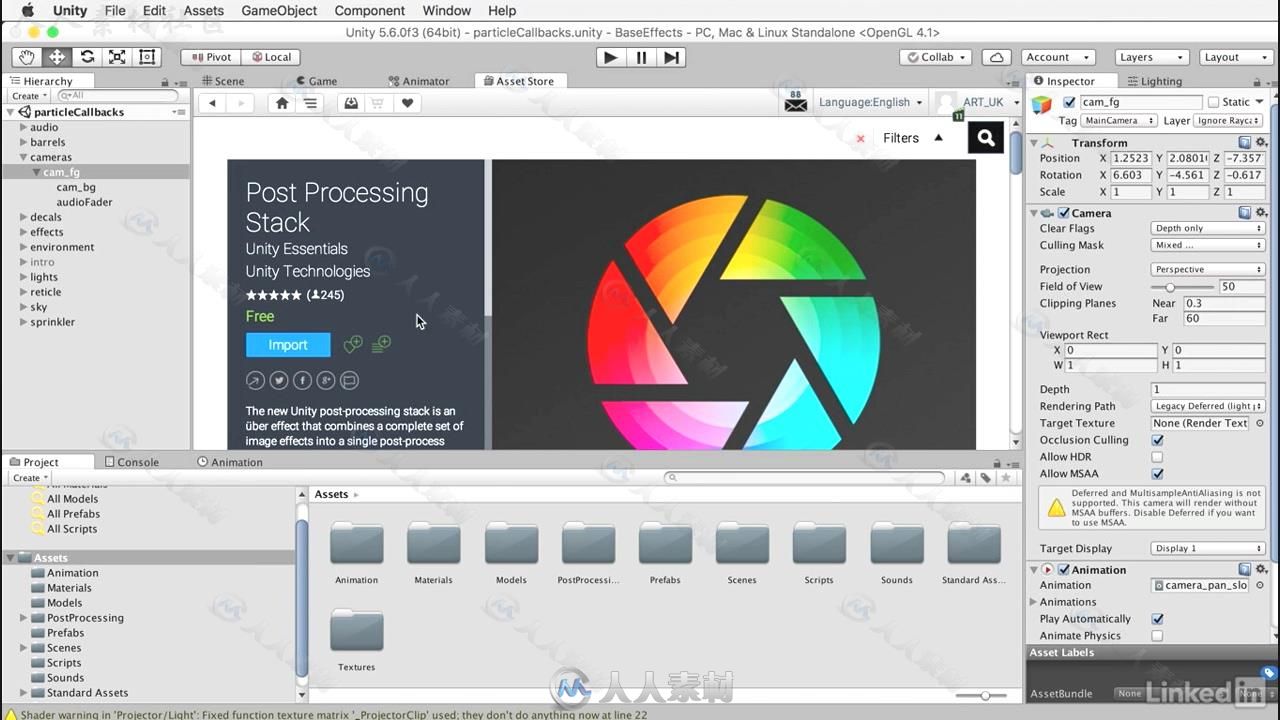Open the PostProcessing folder thumbnail

pos(588,553)
